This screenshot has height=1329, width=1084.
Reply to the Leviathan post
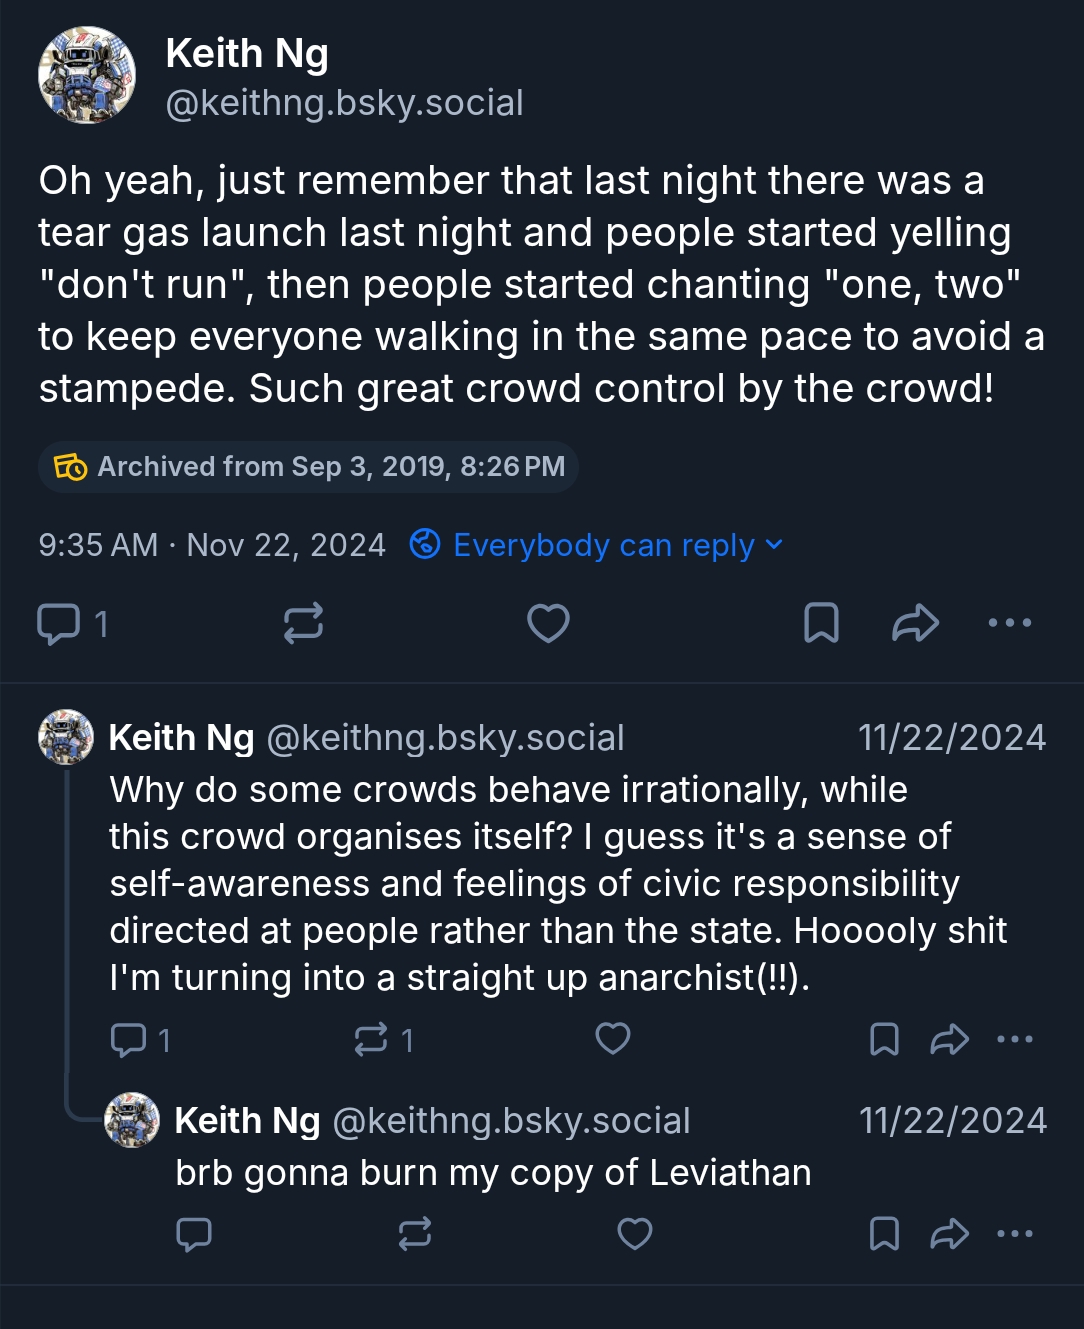[194, 1233]
